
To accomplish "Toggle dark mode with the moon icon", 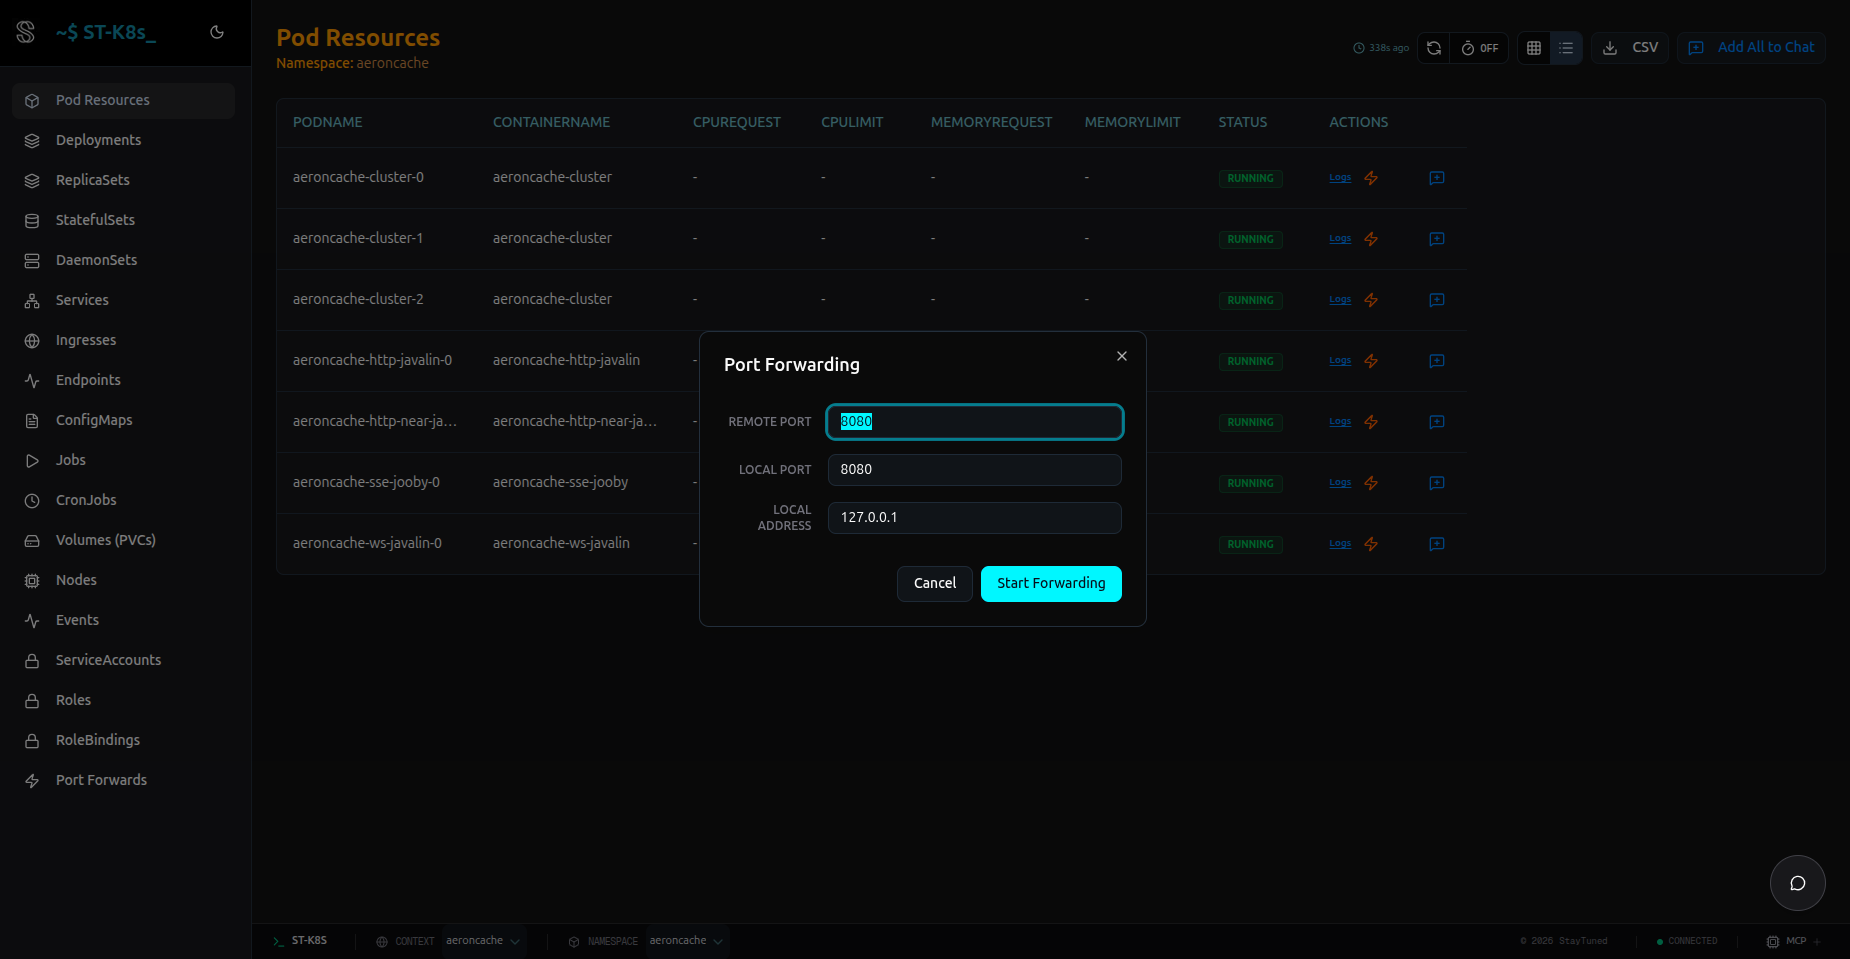I will click(x=217, y=32).
